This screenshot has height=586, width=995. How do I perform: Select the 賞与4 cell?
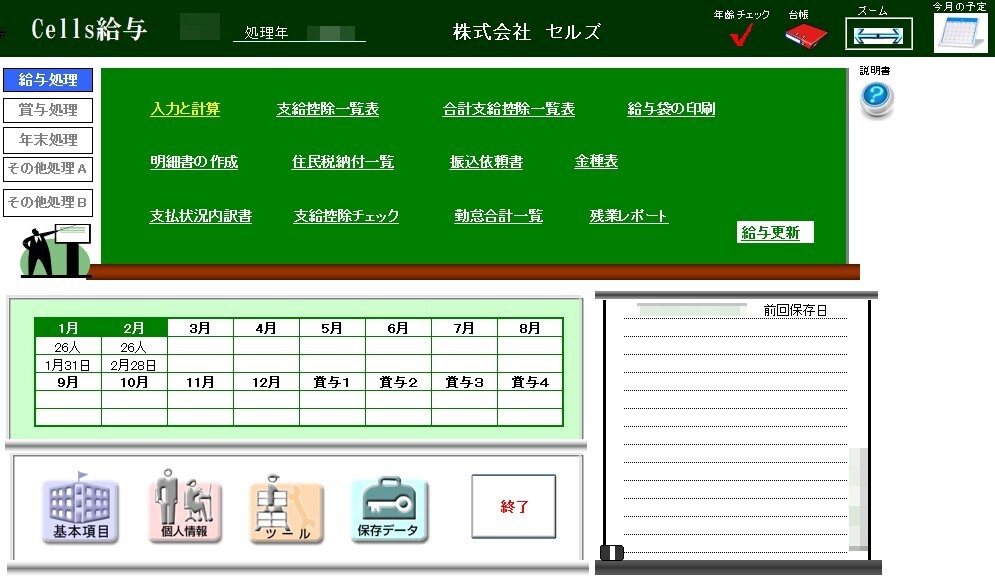click(530, 382)
